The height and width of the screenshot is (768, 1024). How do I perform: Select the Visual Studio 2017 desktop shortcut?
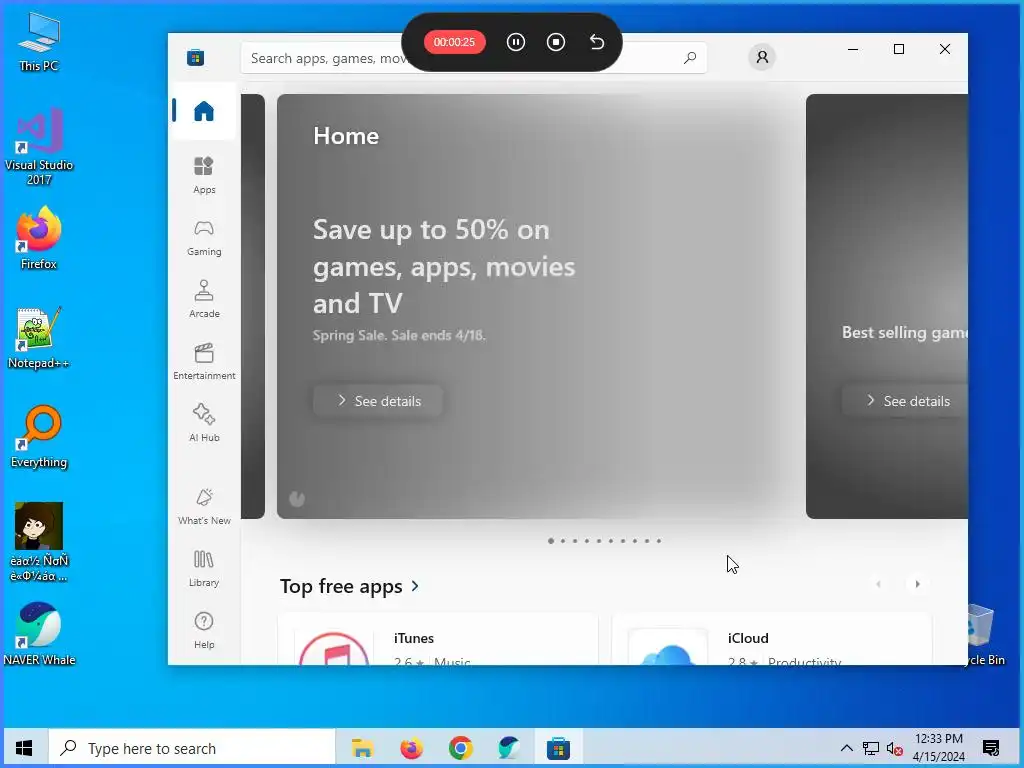click(x=39, y=147)
